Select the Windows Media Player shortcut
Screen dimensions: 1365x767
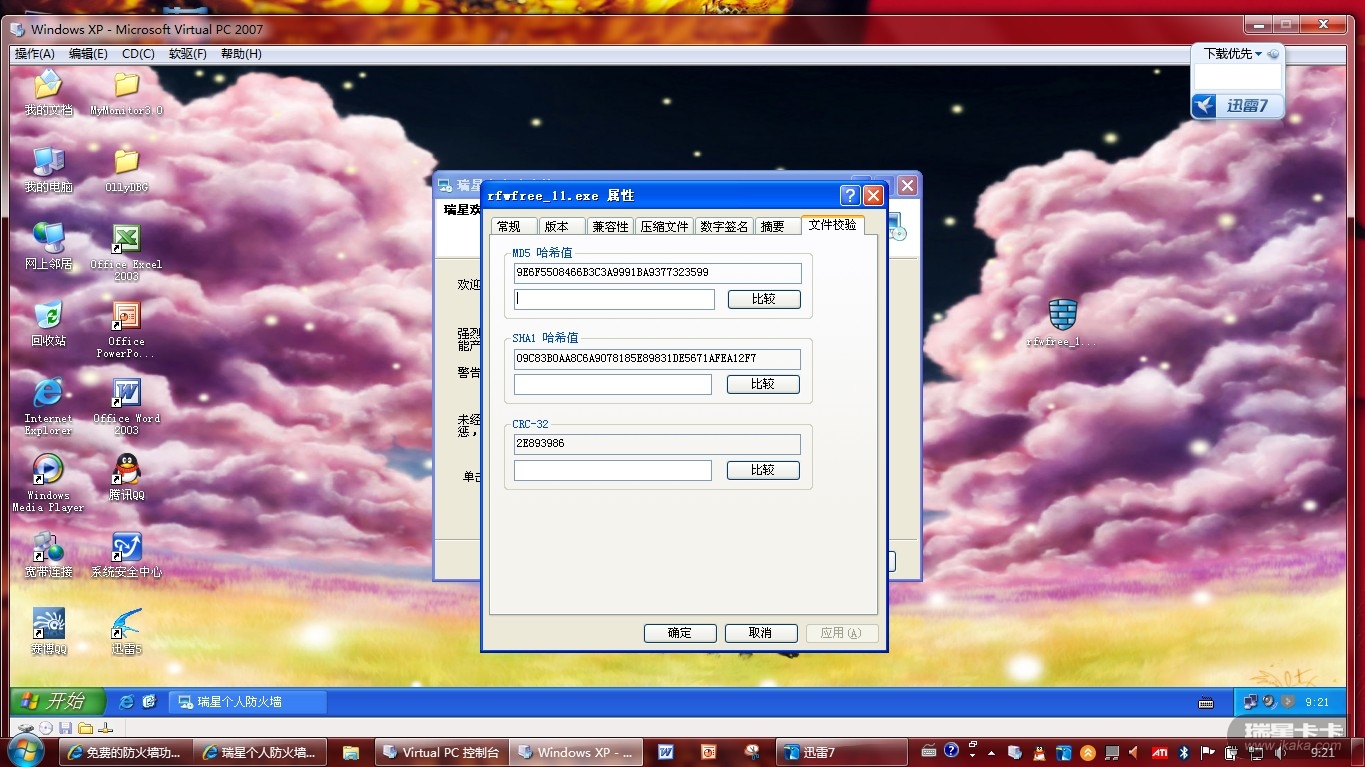[x=48, y=483]
